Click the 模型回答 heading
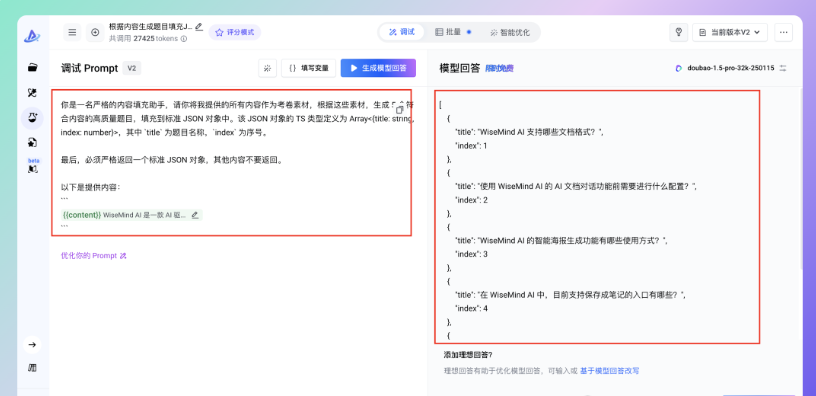 pyautogui.click(x=460, y=68)
